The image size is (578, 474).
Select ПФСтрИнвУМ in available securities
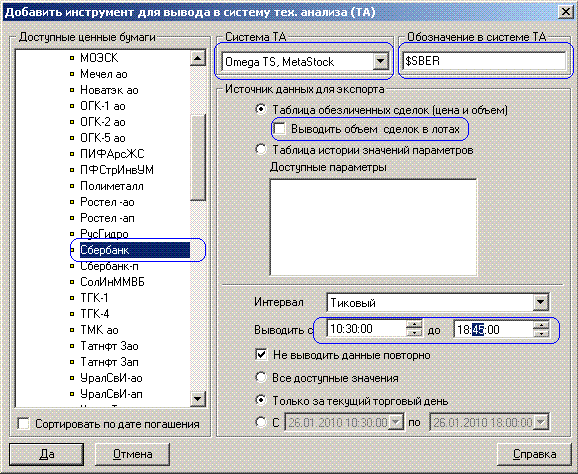pos(117,170)
